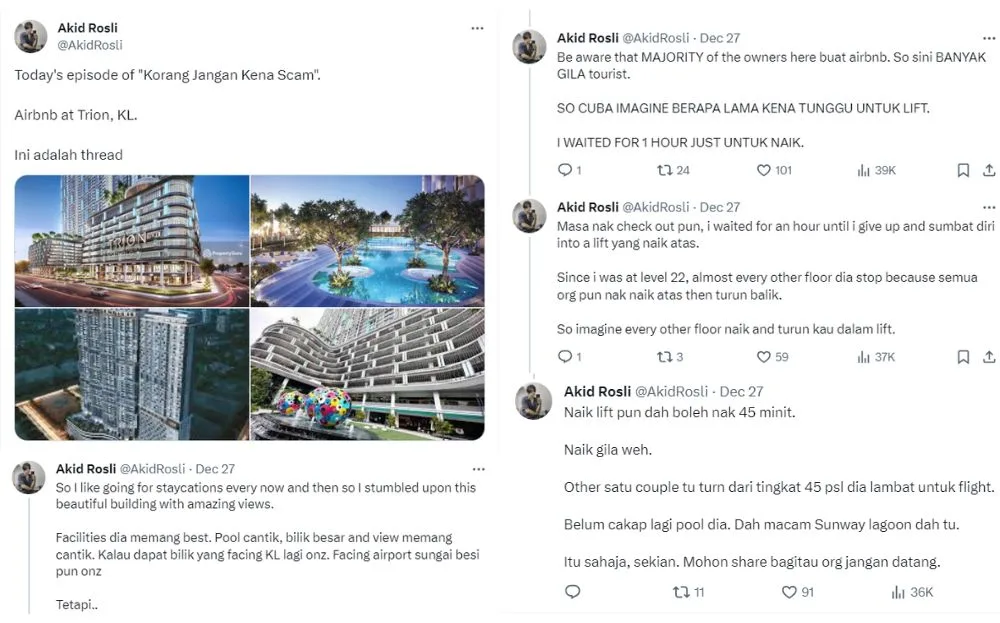Reply to the 1 HOUR lift wait tweet

564,170
